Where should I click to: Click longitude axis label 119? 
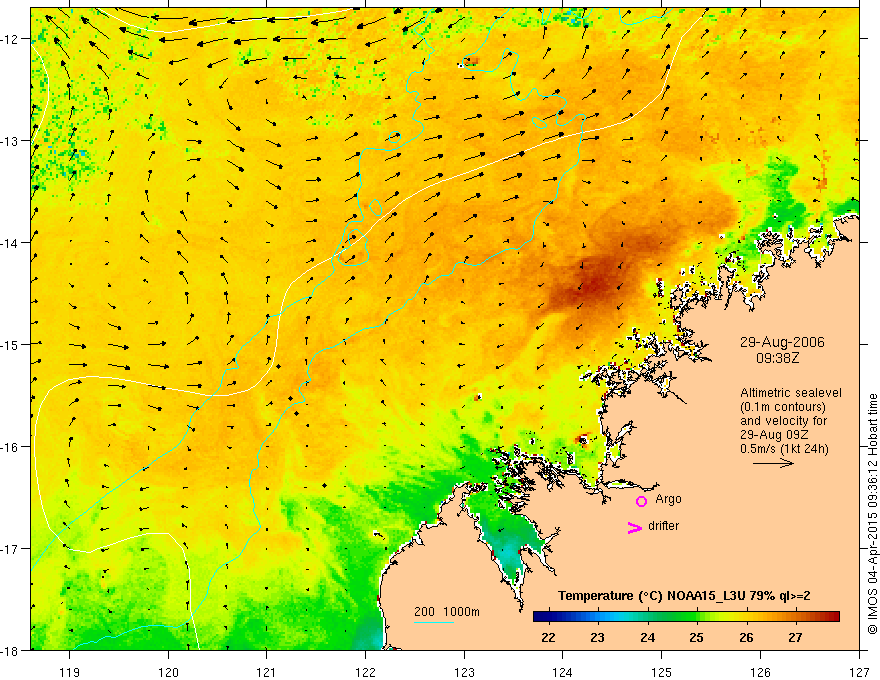[x=70, y=673]
